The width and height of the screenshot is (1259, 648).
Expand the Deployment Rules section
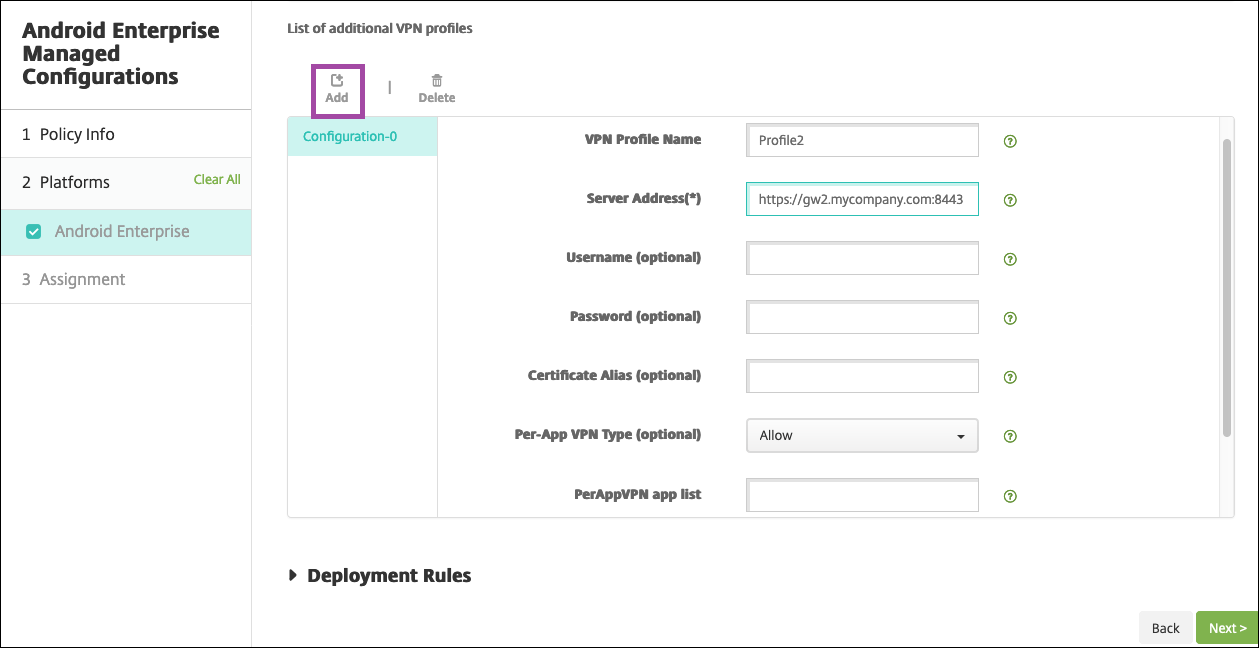[293, 575]
